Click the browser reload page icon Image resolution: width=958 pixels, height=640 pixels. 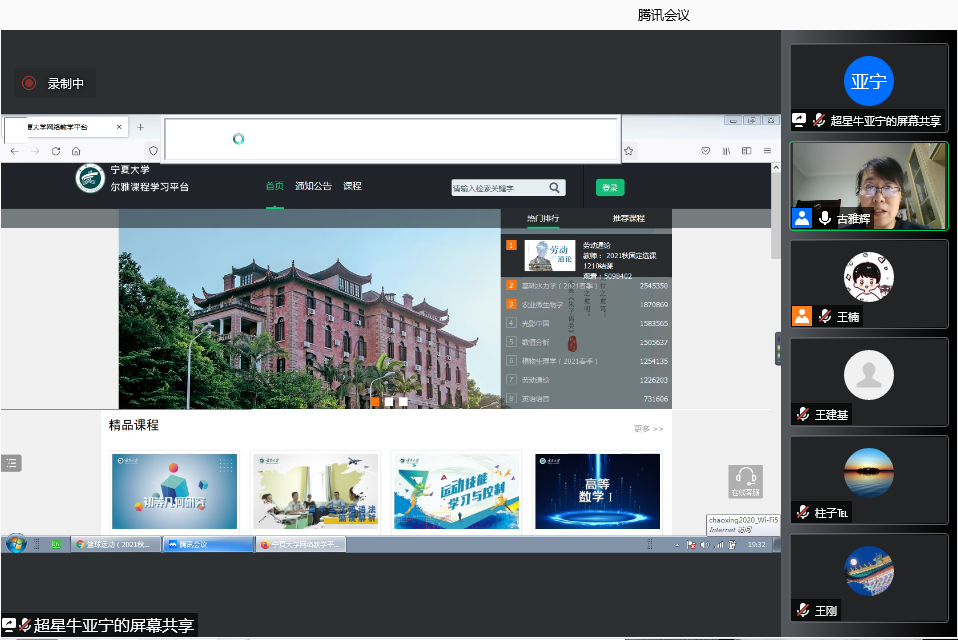(x=55, y=151)
